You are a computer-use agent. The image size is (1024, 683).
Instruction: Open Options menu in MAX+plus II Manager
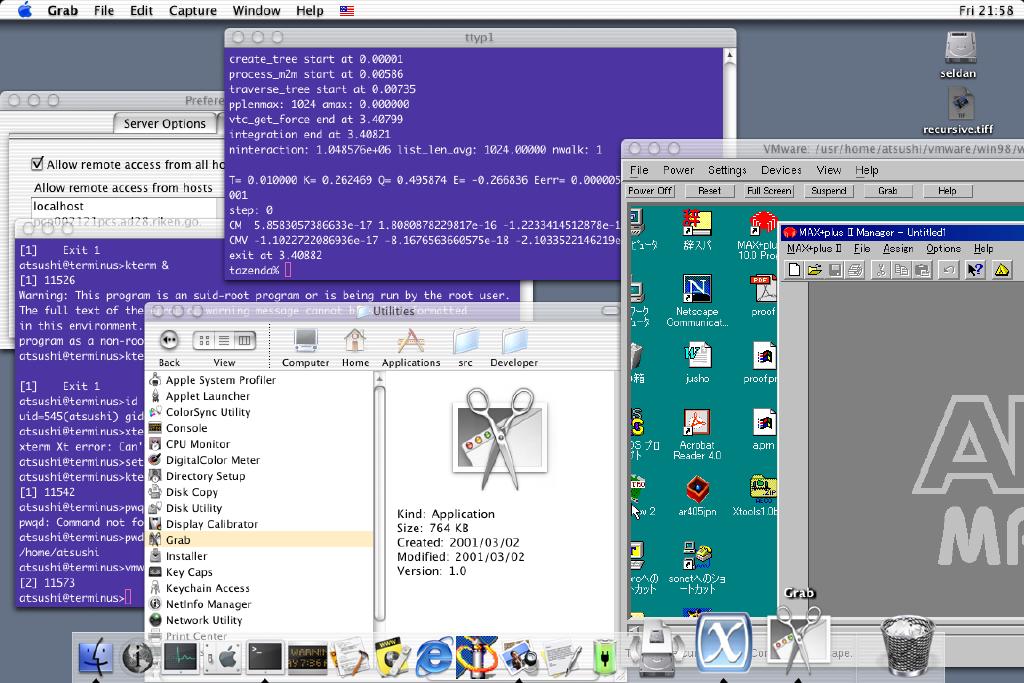[943, 249]
